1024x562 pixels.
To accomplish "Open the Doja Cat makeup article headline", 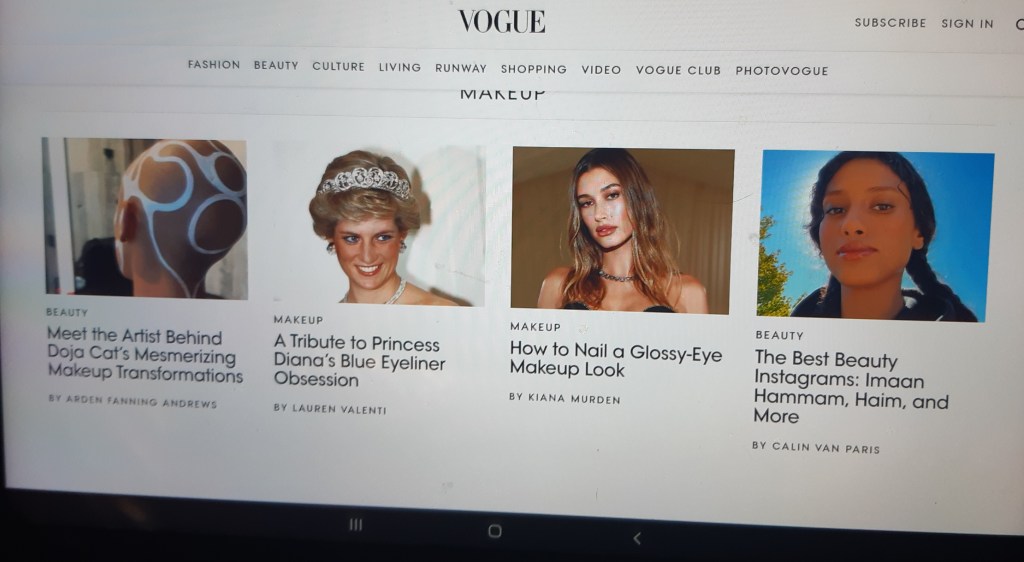I will (144, 355).
